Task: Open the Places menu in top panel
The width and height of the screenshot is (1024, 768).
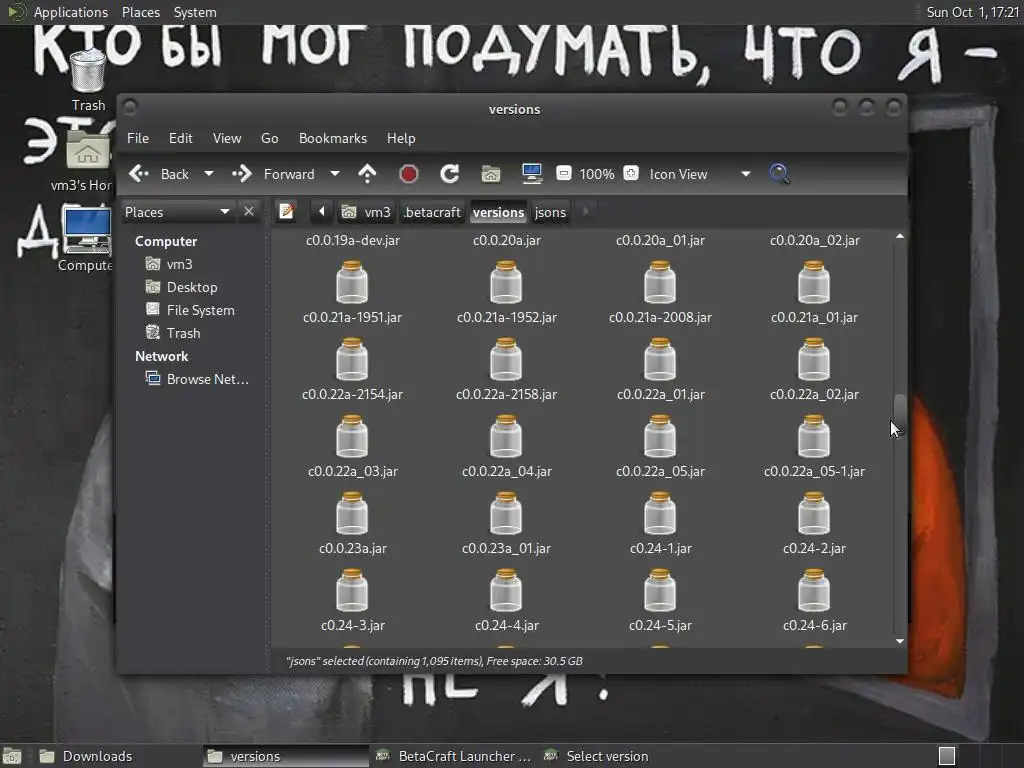Action: [x=140, y=12]
